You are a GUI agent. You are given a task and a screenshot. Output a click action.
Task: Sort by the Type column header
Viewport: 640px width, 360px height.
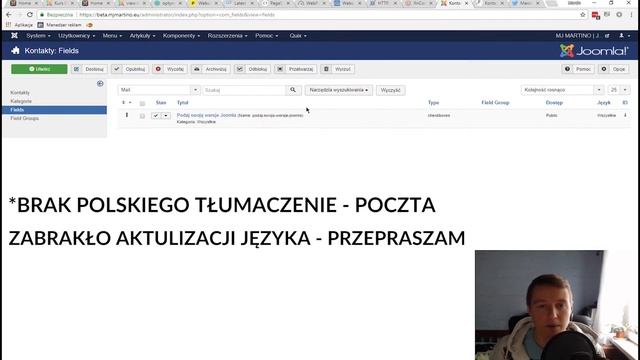point(433,103)
